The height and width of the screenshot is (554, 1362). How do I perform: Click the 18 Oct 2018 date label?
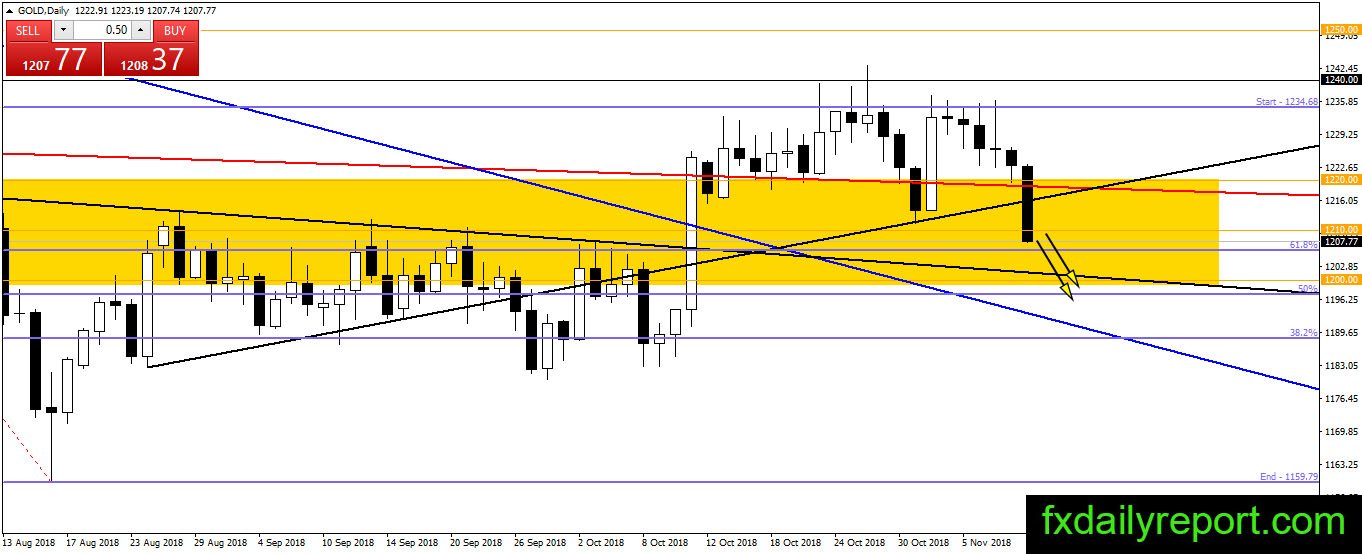[796, 542]
